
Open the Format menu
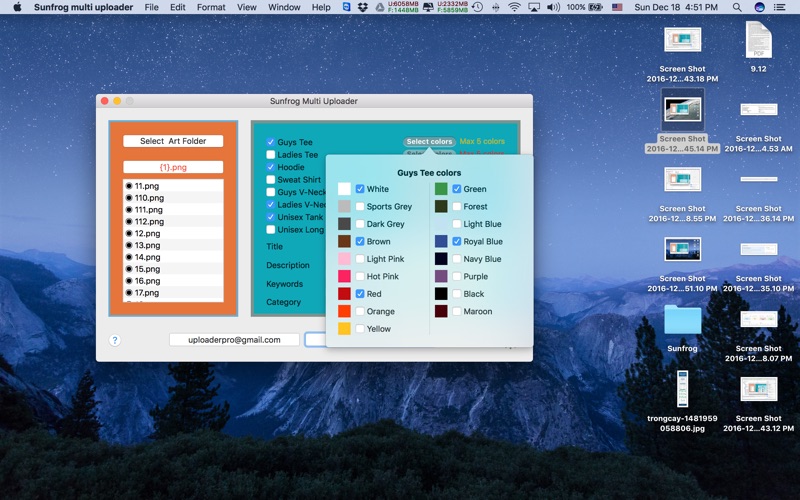pyautogui.click(x=211, y=7)
